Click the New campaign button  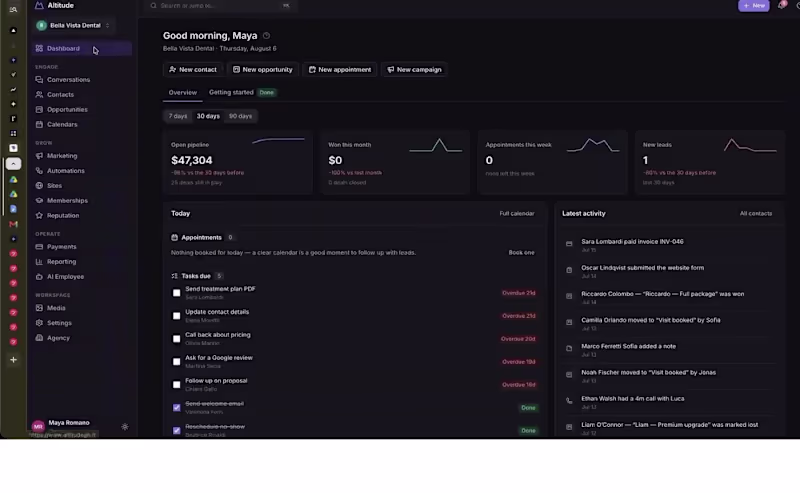(414, 69)
